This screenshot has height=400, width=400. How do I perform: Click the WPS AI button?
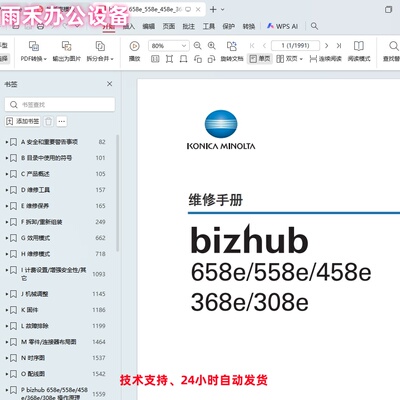click(x=283, y=26)
